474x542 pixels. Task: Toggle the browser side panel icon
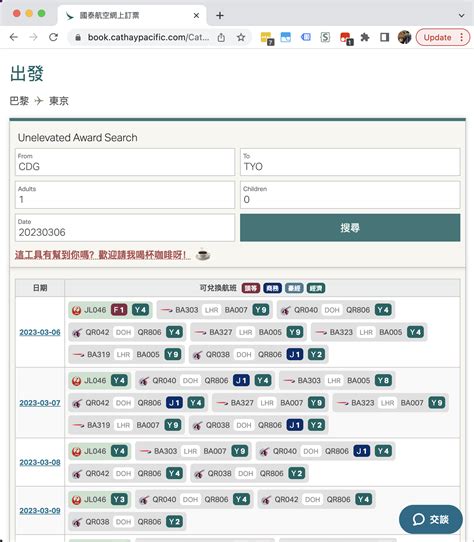(x=384, y=37)
